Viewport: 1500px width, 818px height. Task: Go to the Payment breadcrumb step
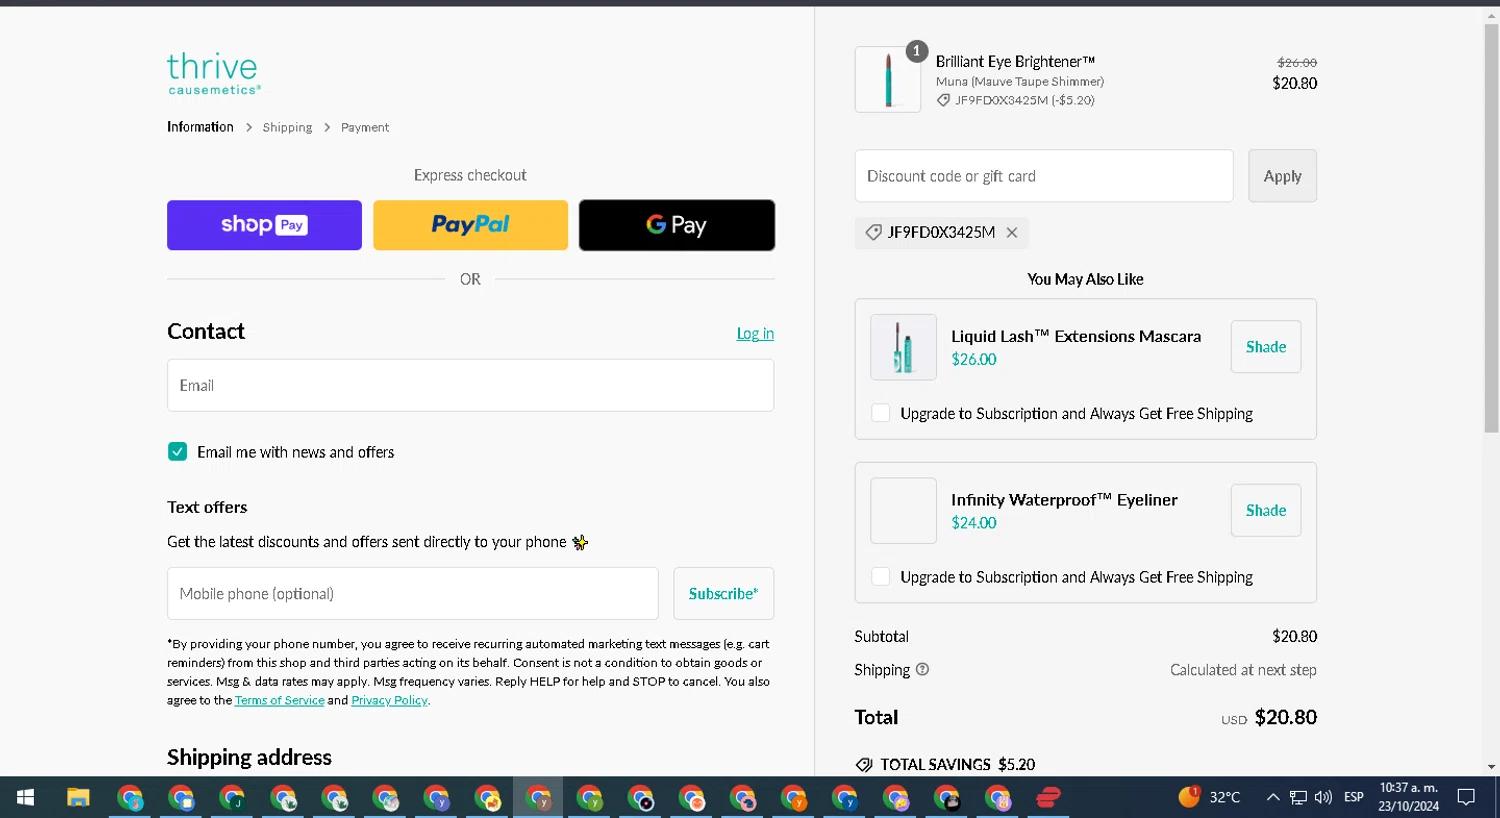(x=365, y=128)
